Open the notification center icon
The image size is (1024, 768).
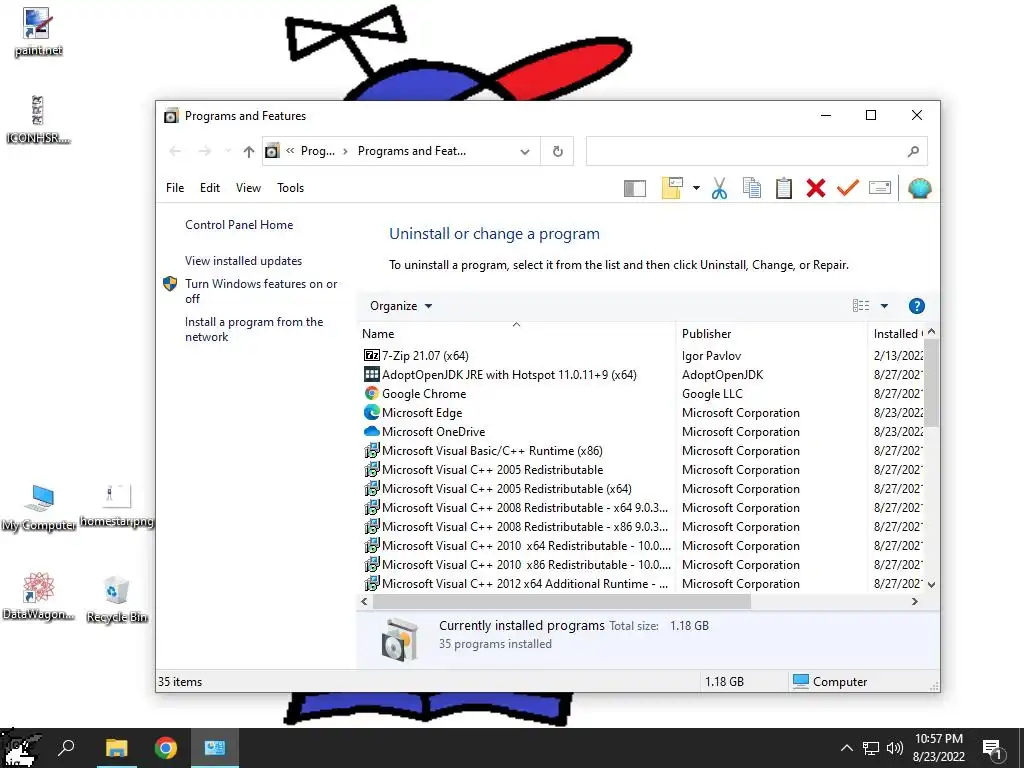coord(993,750)
